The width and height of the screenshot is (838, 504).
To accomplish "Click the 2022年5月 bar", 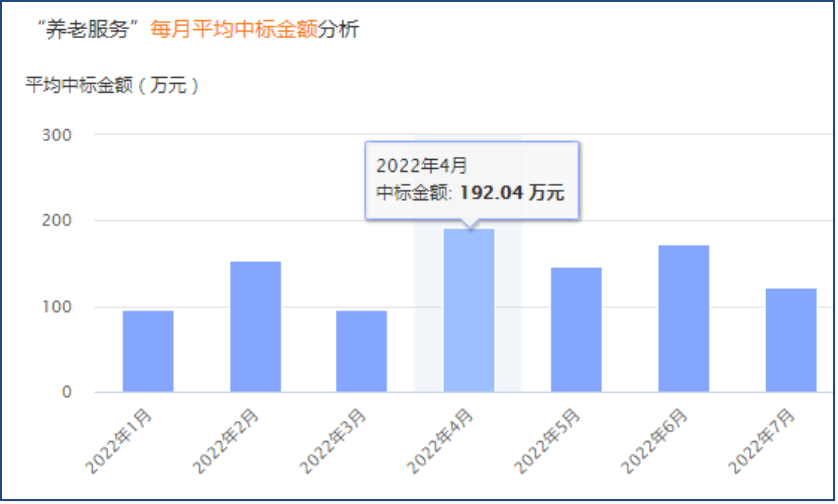I will pos(576,330).
